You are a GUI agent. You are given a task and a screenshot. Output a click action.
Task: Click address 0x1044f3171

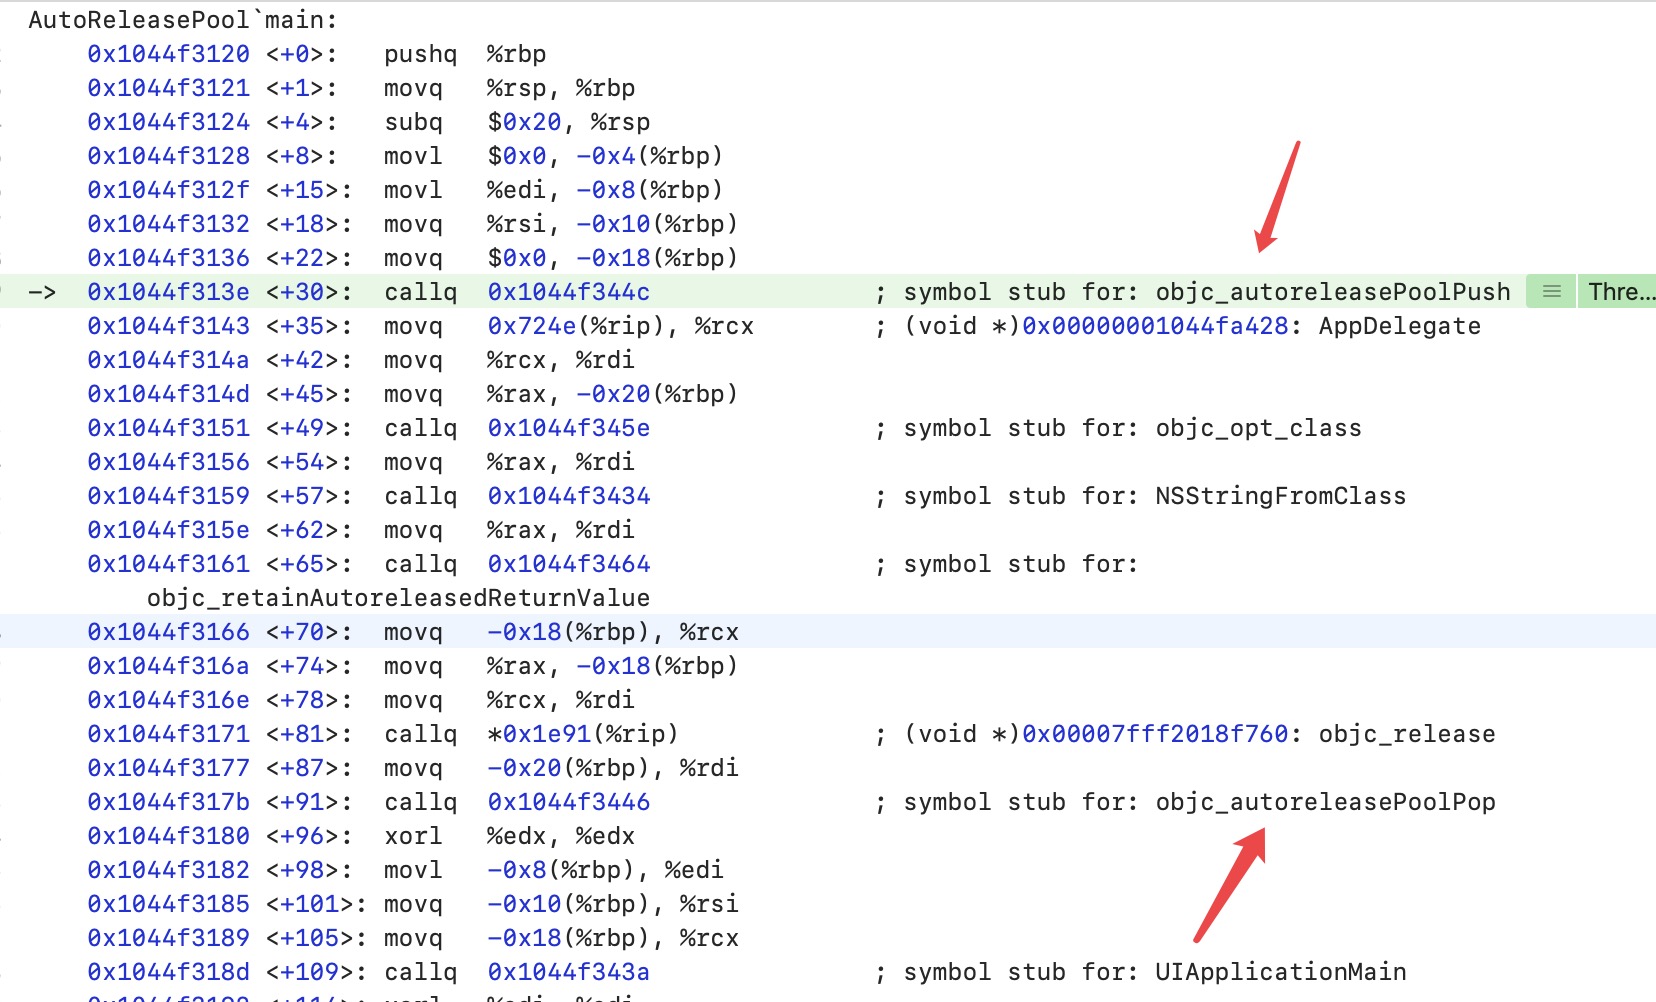pyautogui.click(x=168, y=734)
